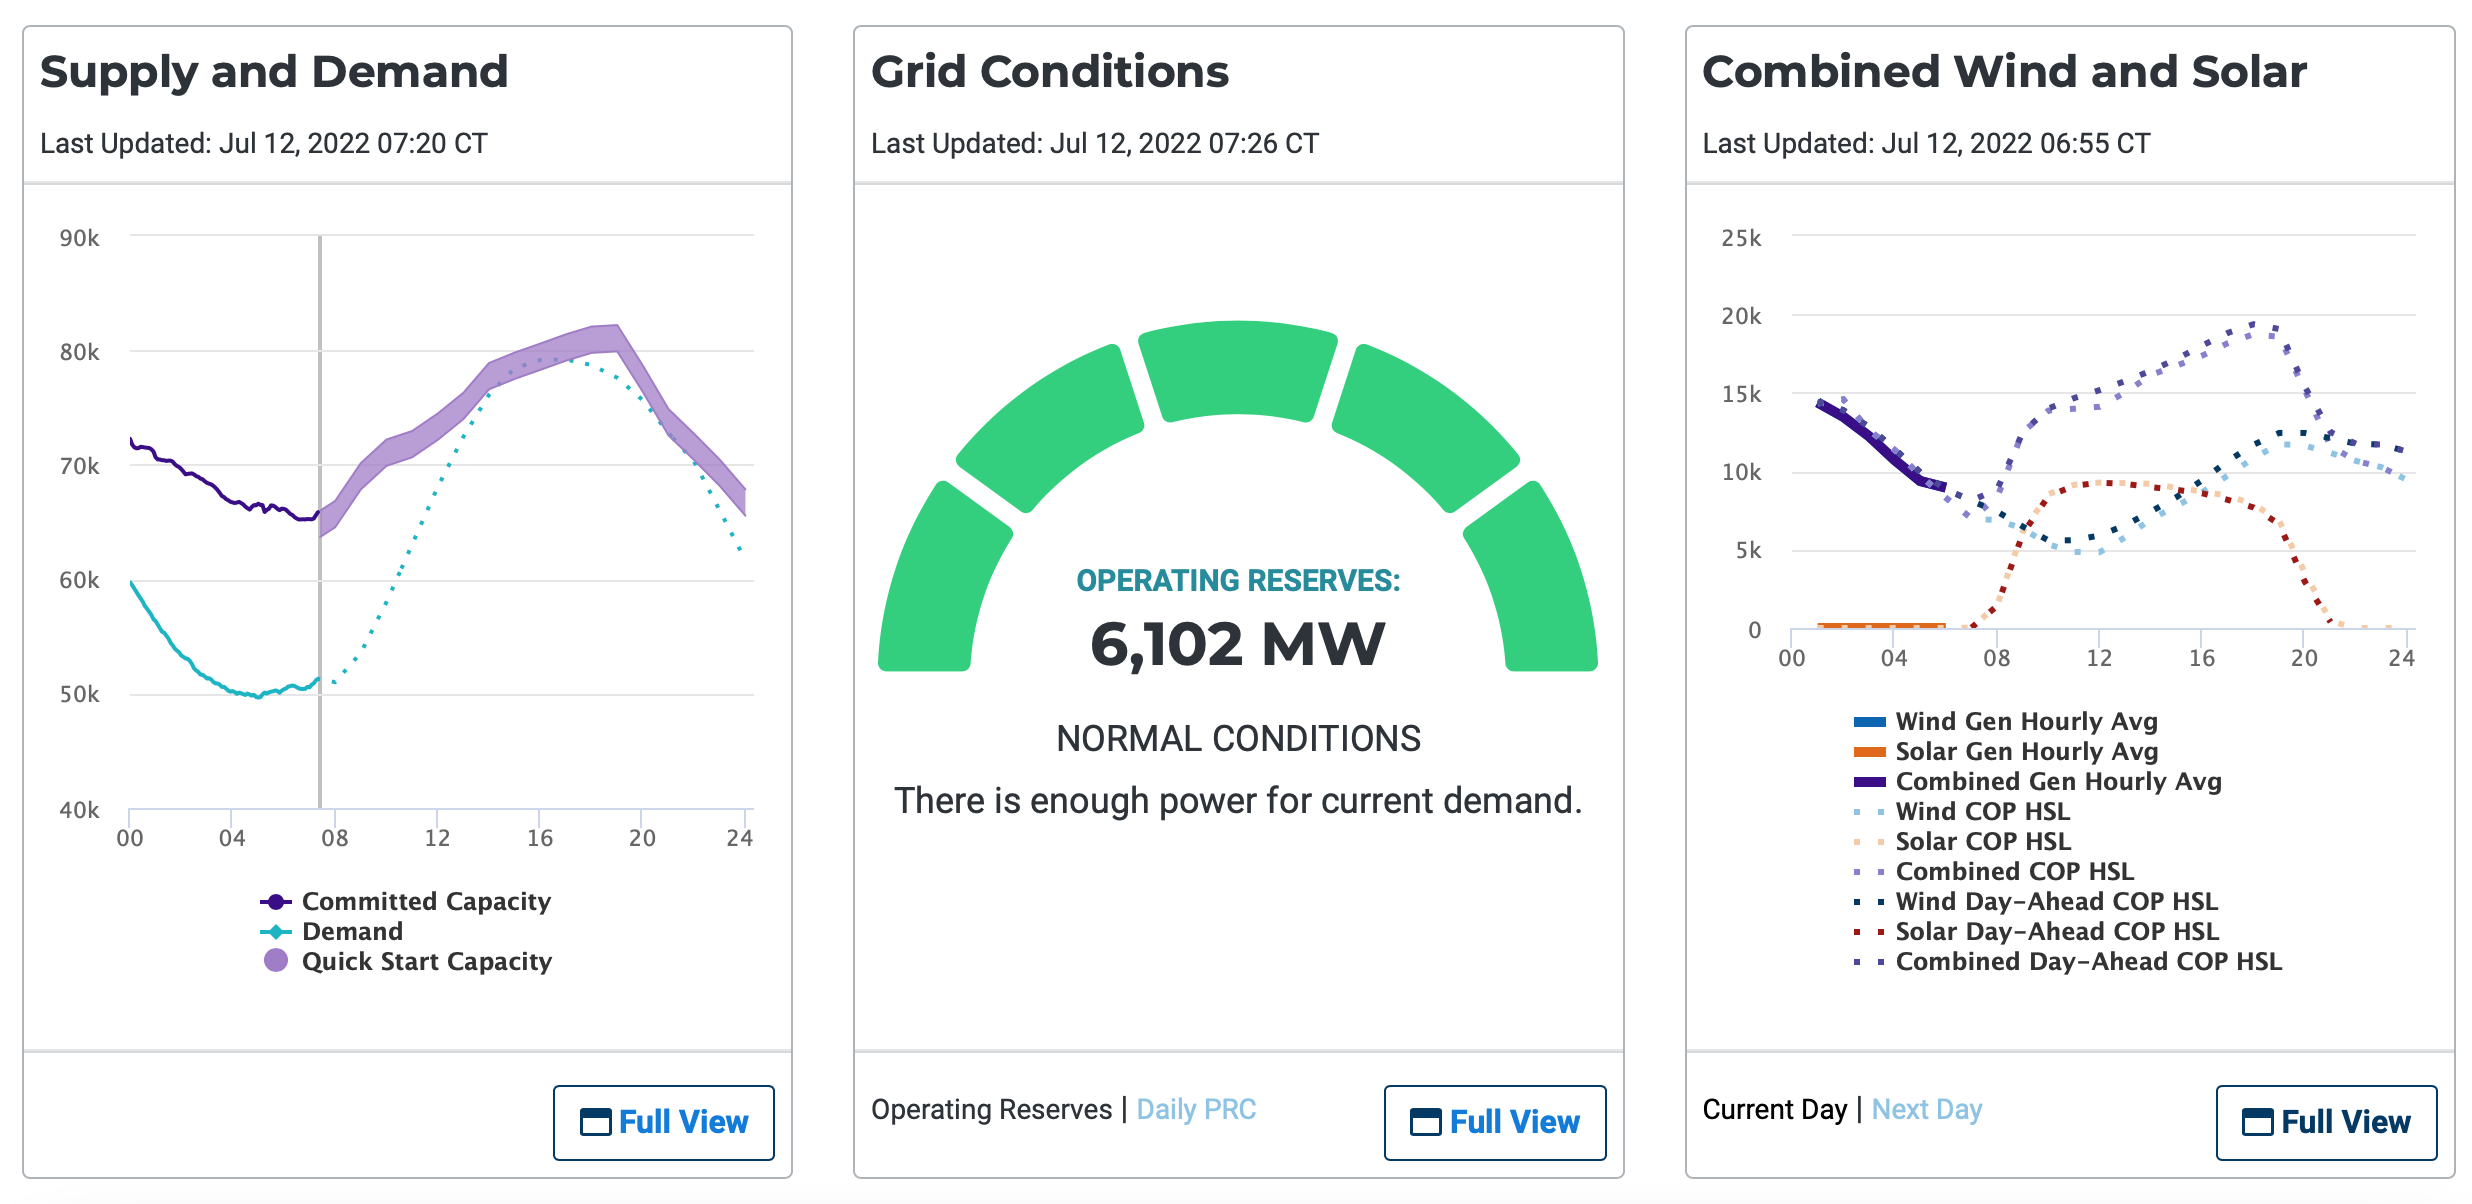Toggle Quick Start Capacity legend circle
The image size is (2472, 1204).
coord(276,961)
